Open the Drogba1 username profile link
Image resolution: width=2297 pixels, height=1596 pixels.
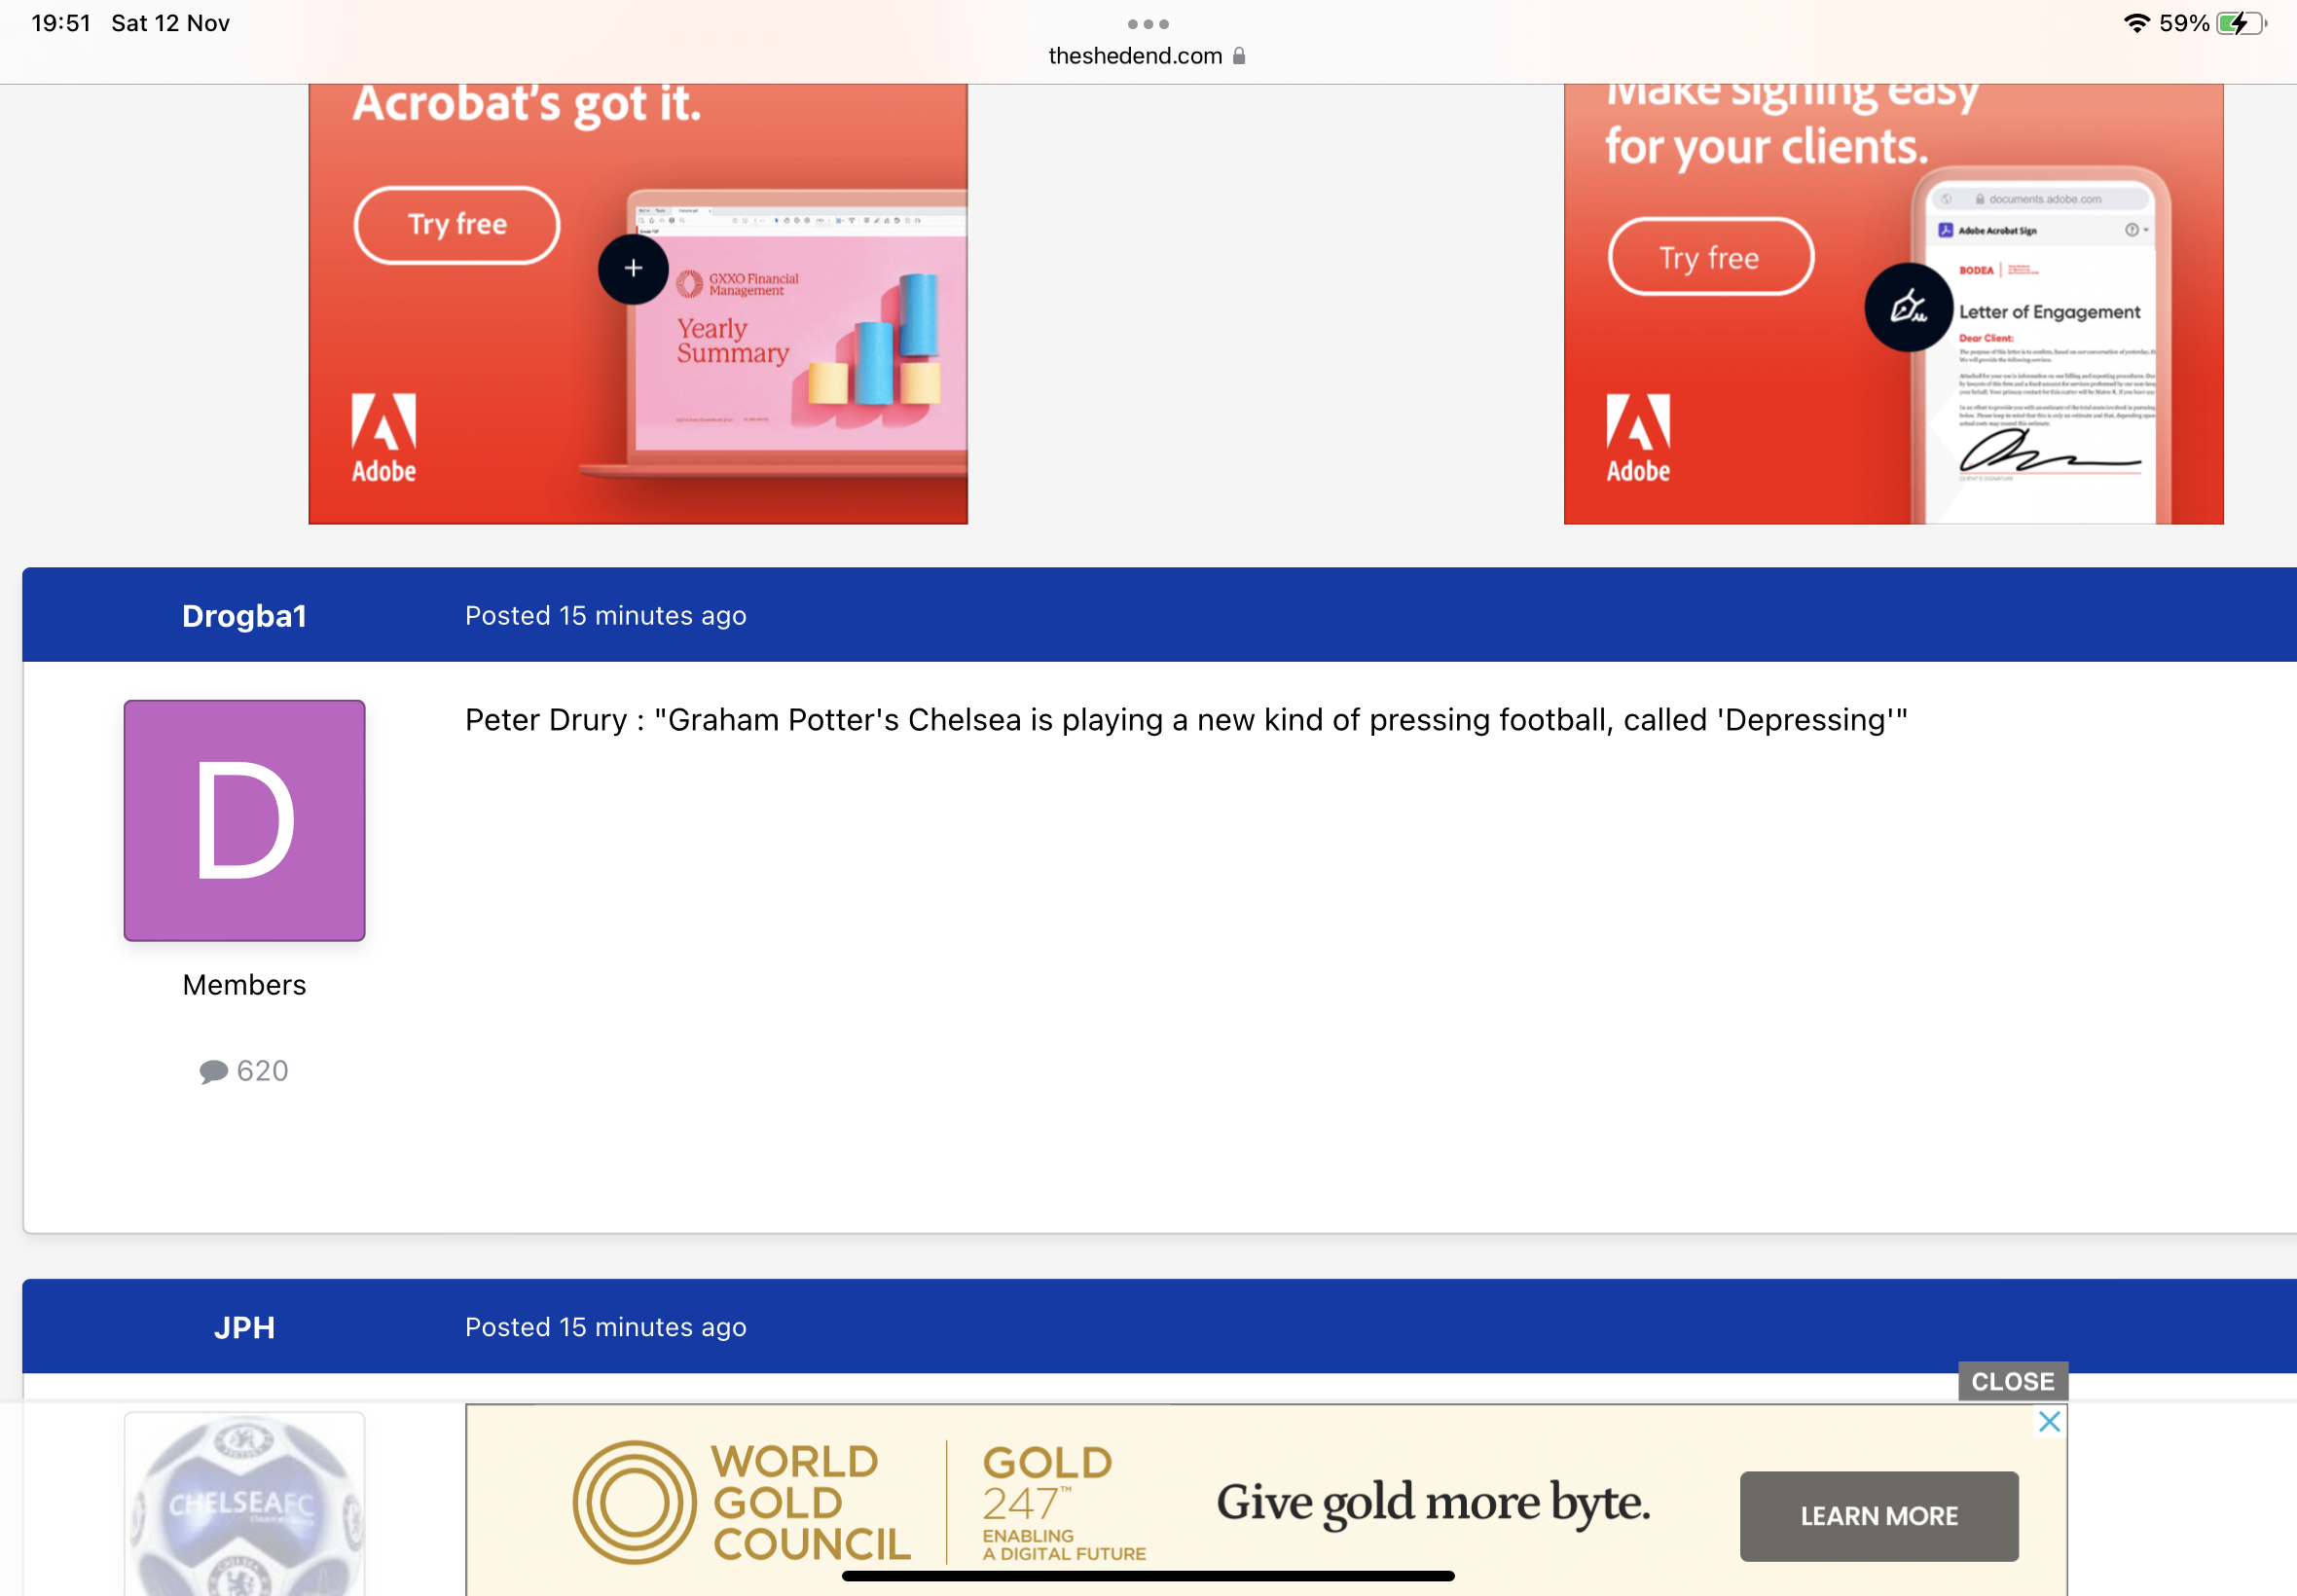coord(244,616)
